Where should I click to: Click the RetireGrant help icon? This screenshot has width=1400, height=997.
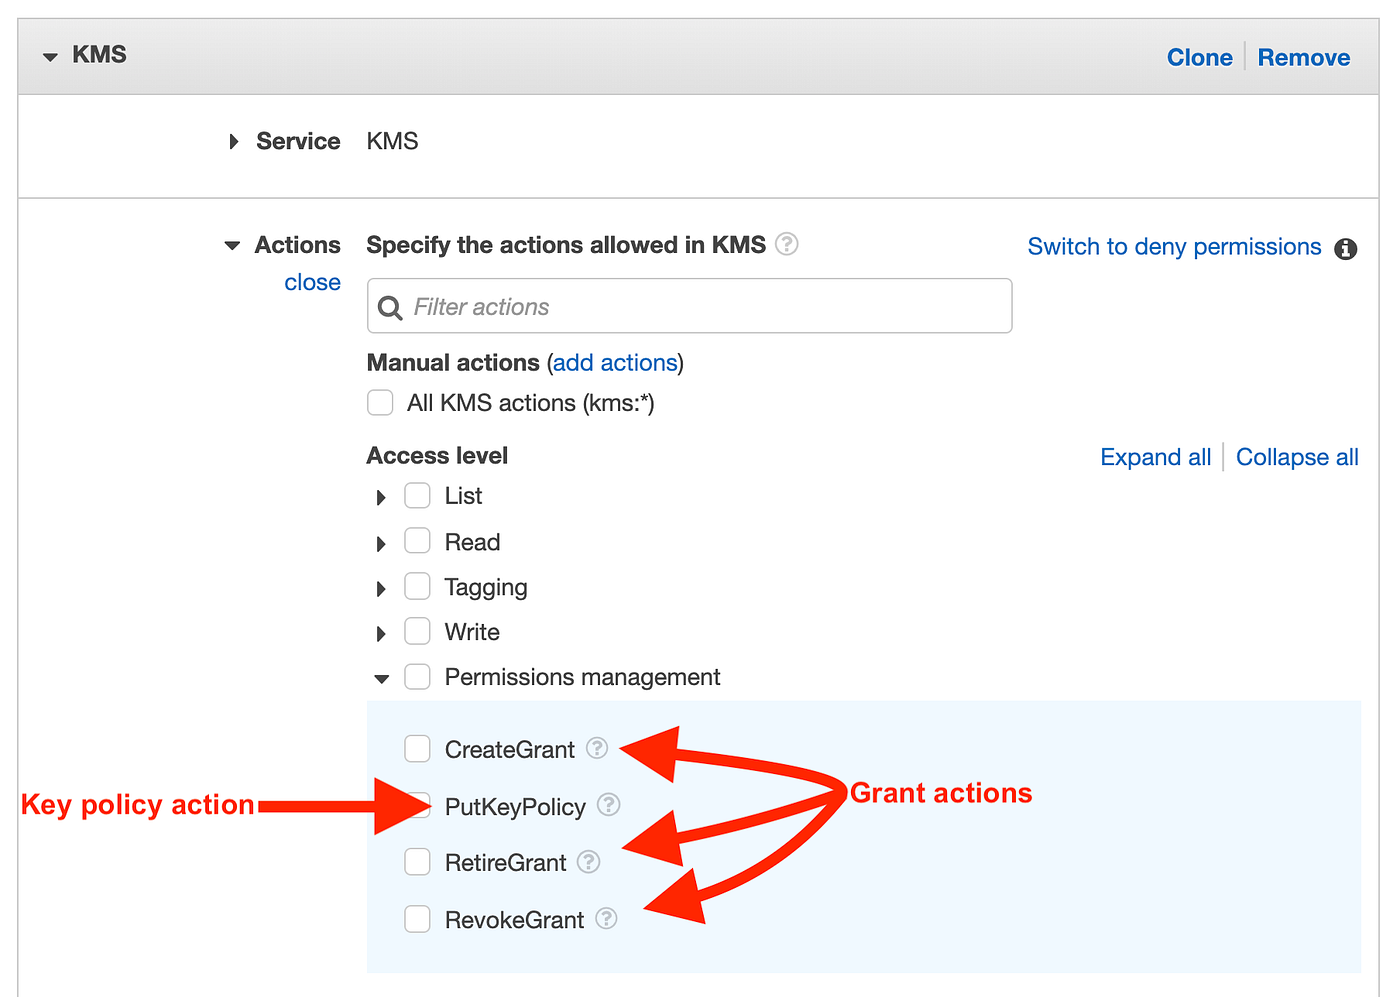point(589,862)
